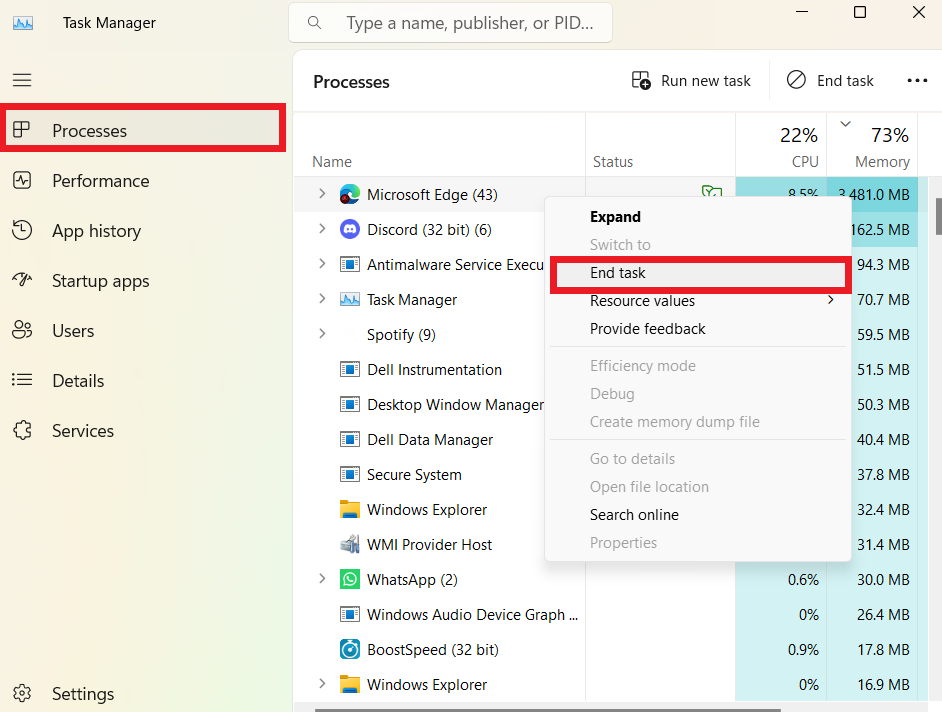Click the Run new task button
Viewport: 942px width, 712px height.
click(x=691, y=81)
